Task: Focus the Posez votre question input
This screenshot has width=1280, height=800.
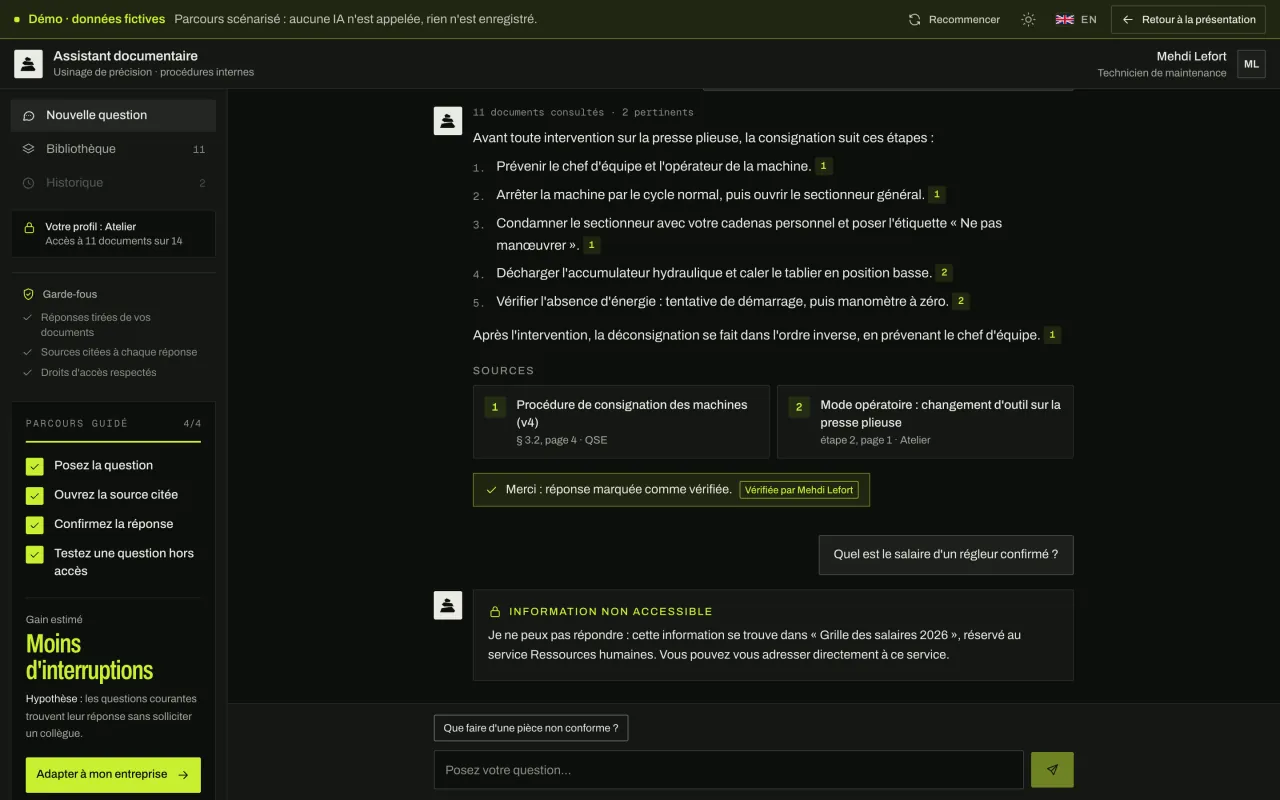Action: coord(729,770)
